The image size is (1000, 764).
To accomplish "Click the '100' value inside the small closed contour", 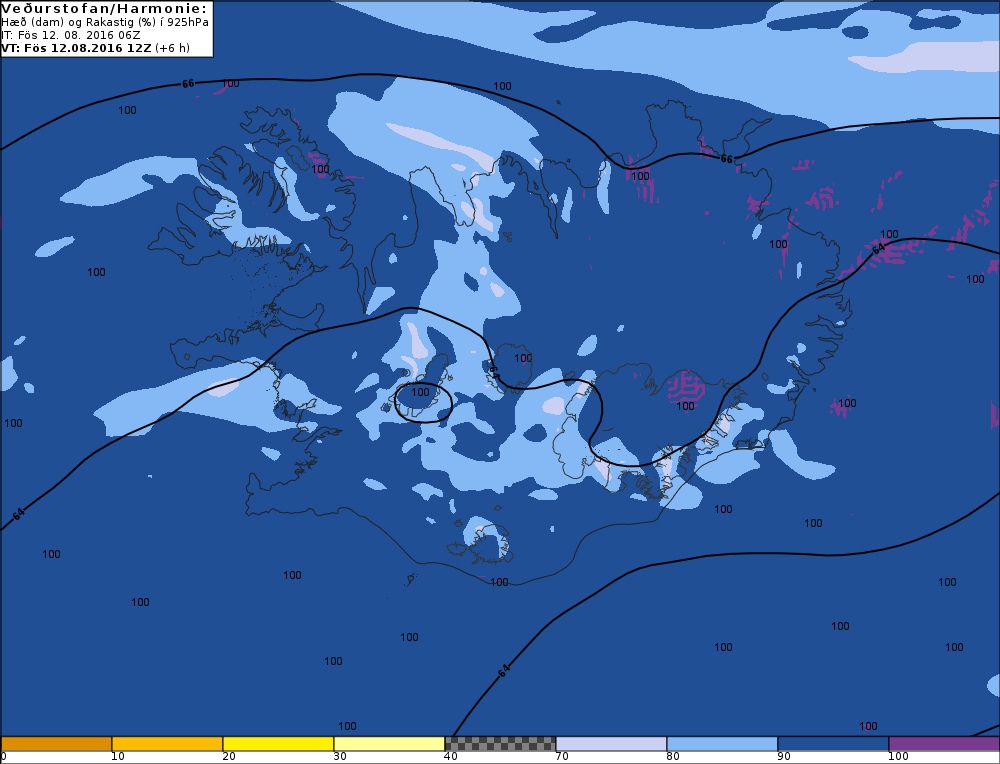I will pyautogui.click(x=420, y=392).
